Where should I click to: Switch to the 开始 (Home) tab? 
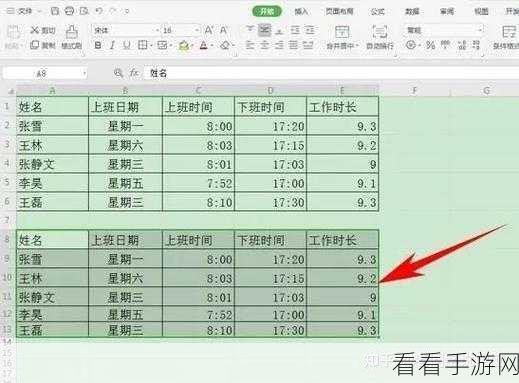pos(267,11)
